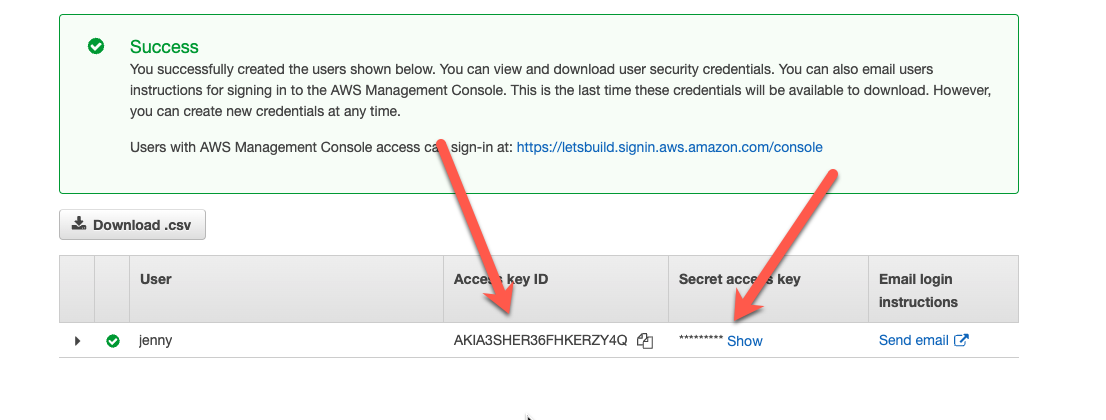Click the success message paragraph about credentials

[562, 90]
